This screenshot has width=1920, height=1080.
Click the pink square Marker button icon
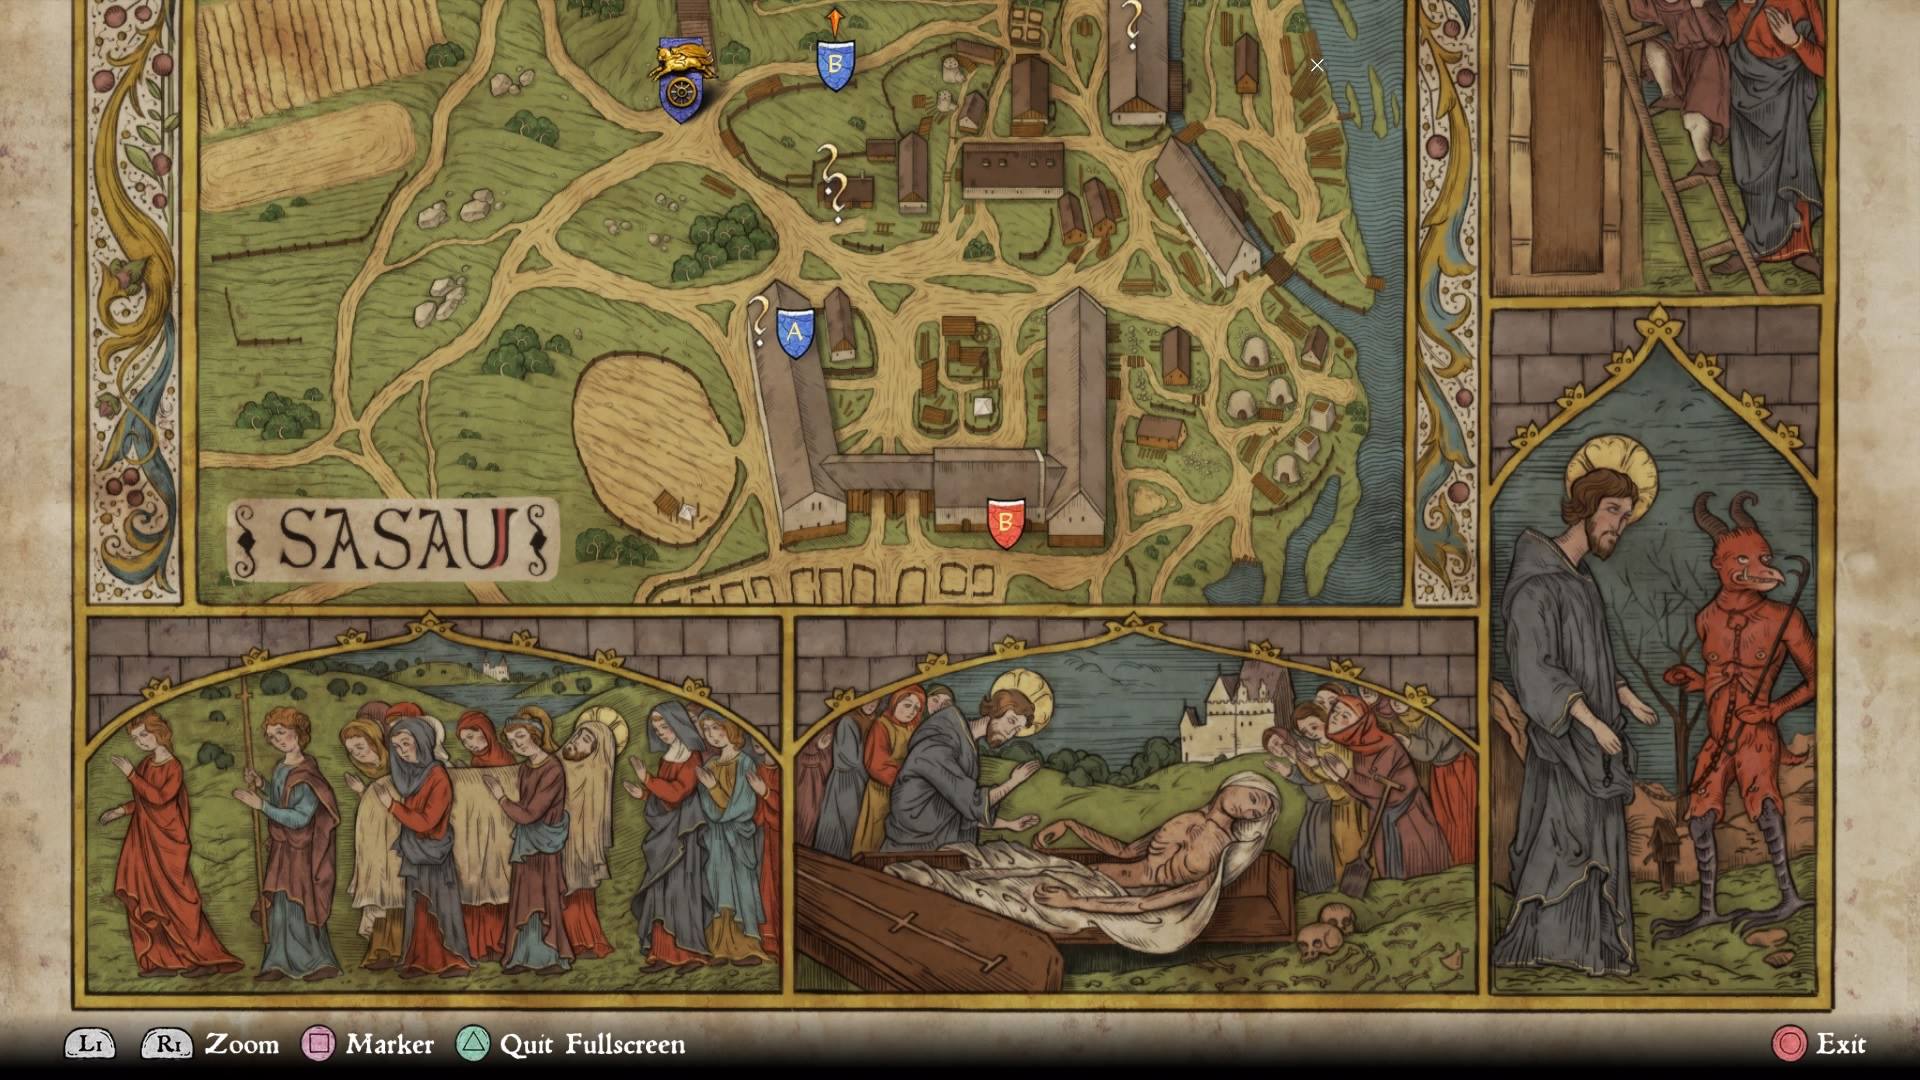(319, 1044)
